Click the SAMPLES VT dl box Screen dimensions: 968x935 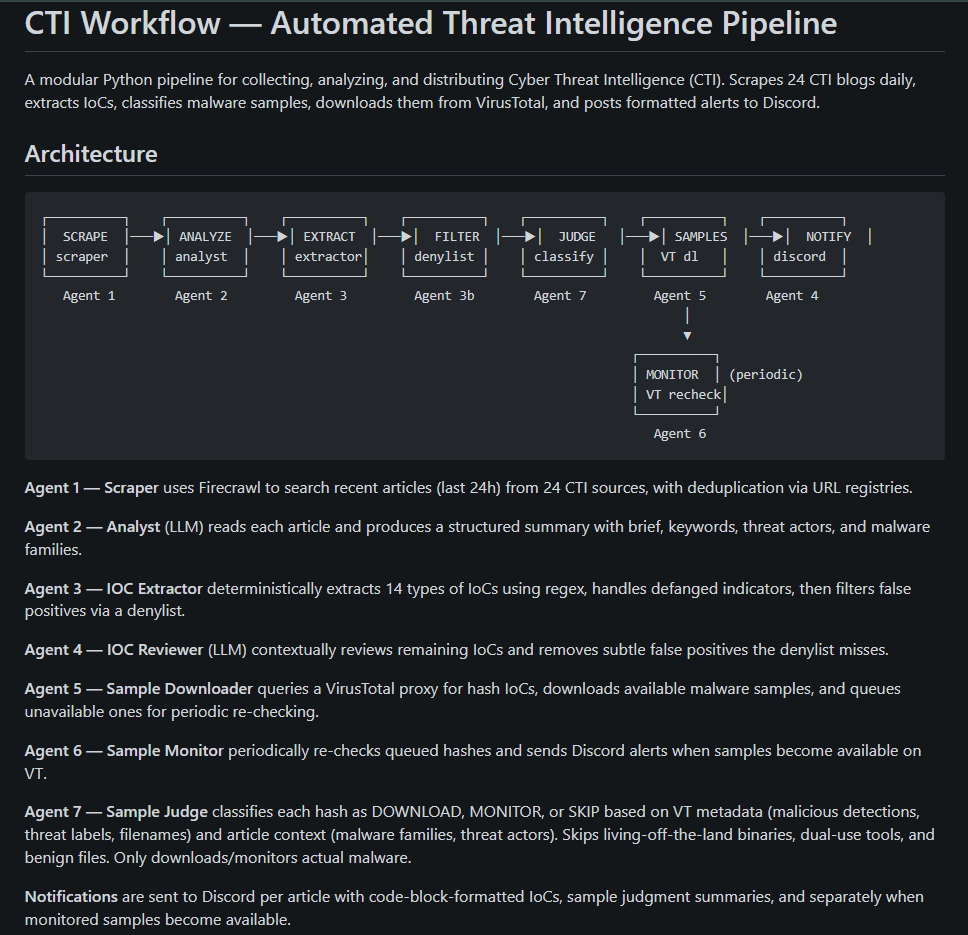(684, 247)
